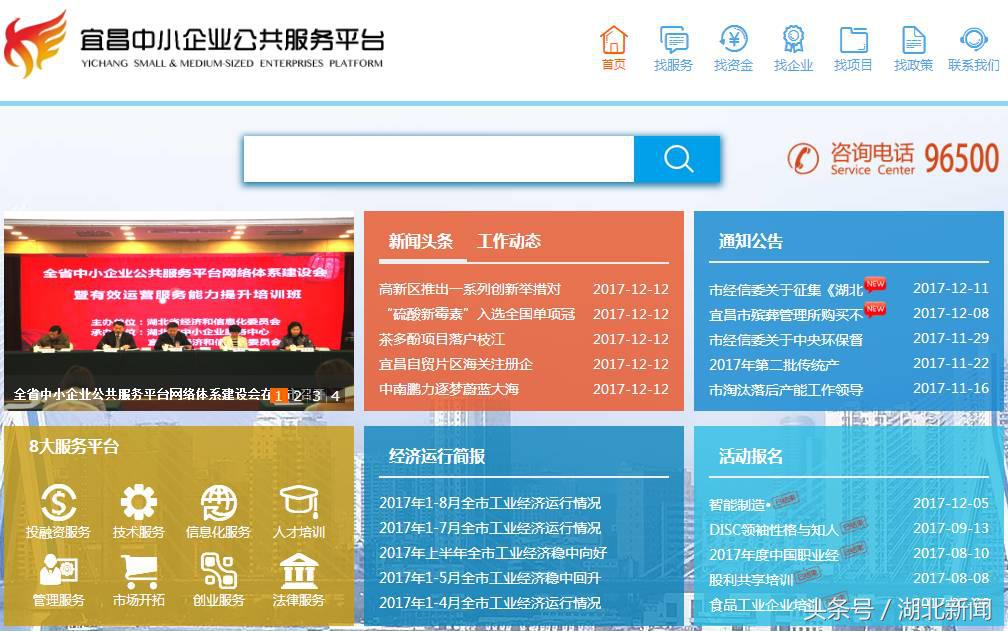
Task: Open the 找资金 (Find Funding) icon
Action: tap(733, 45)
